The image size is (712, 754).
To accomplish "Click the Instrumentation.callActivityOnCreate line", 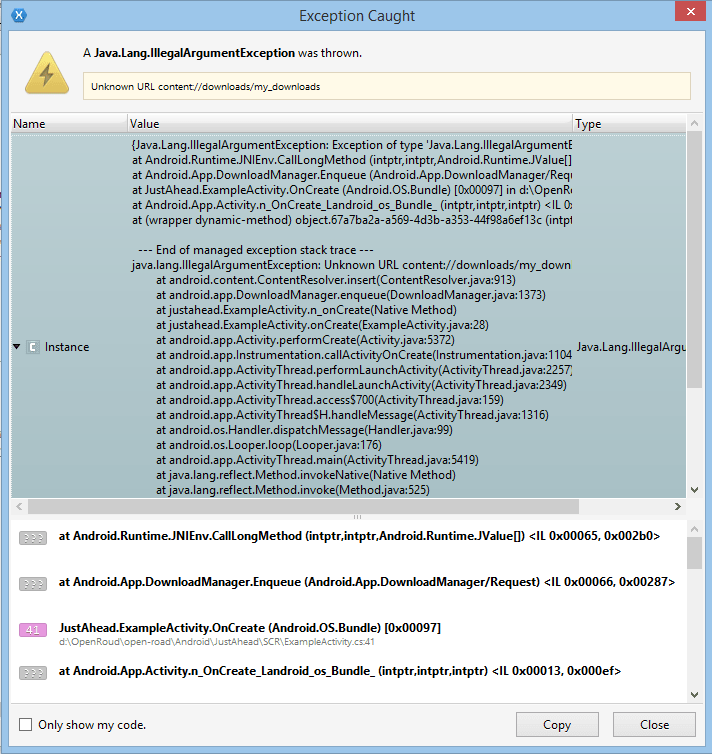I will click(x=364, y=355).
